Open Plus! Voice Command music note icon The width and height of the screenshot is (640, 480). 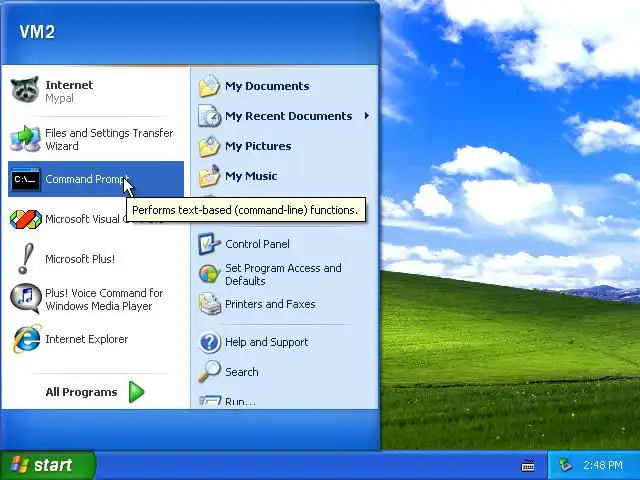click(25, 298)
